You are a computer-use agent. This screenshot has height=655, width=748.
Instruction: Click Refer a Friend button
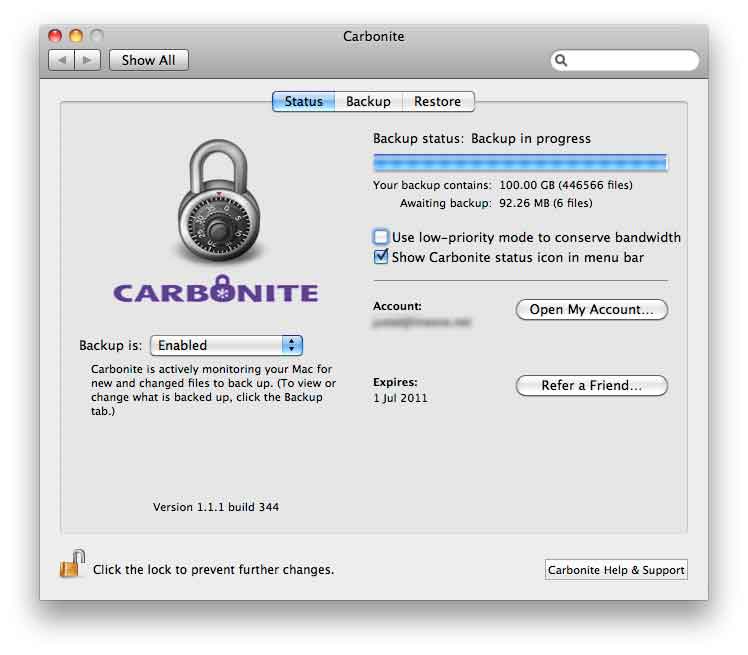pos(592,385)
